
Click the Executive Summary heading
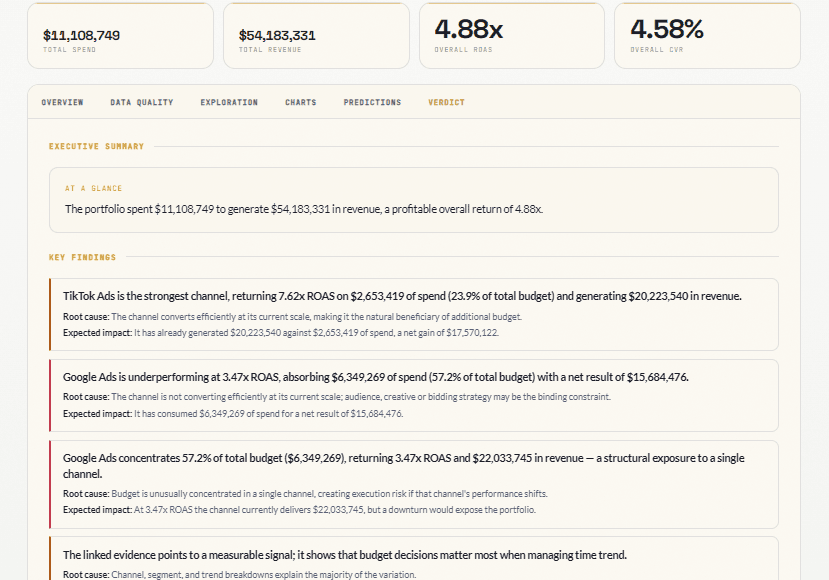[x=96, y=146]
